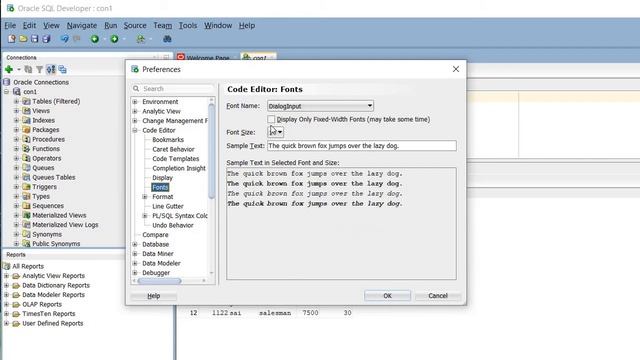Click the Undo toolbar icon
Image resolution: width=640 pixels, height=360 pixels.
coord(64,39)
